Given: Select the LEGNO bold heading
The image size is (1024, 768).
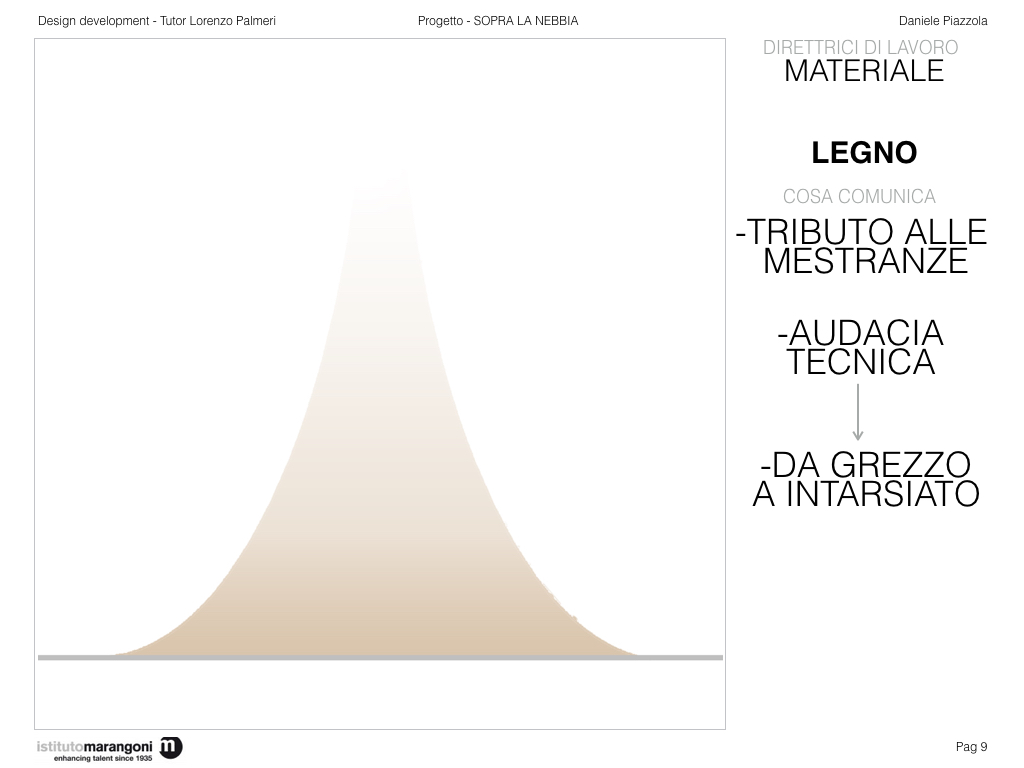Looking at the screenshot, I should coord(864,153).
